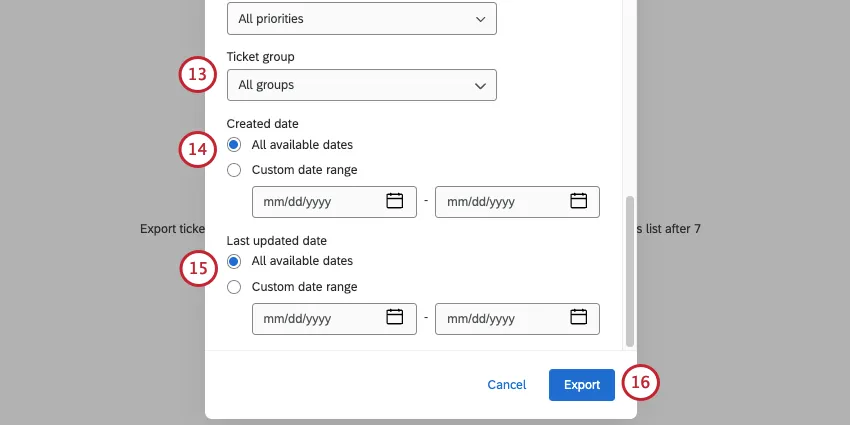This screenshot has height=425, width=850.
Task: Open the Ticket group All groups dropdown
Action: click(x=362, y=85)
